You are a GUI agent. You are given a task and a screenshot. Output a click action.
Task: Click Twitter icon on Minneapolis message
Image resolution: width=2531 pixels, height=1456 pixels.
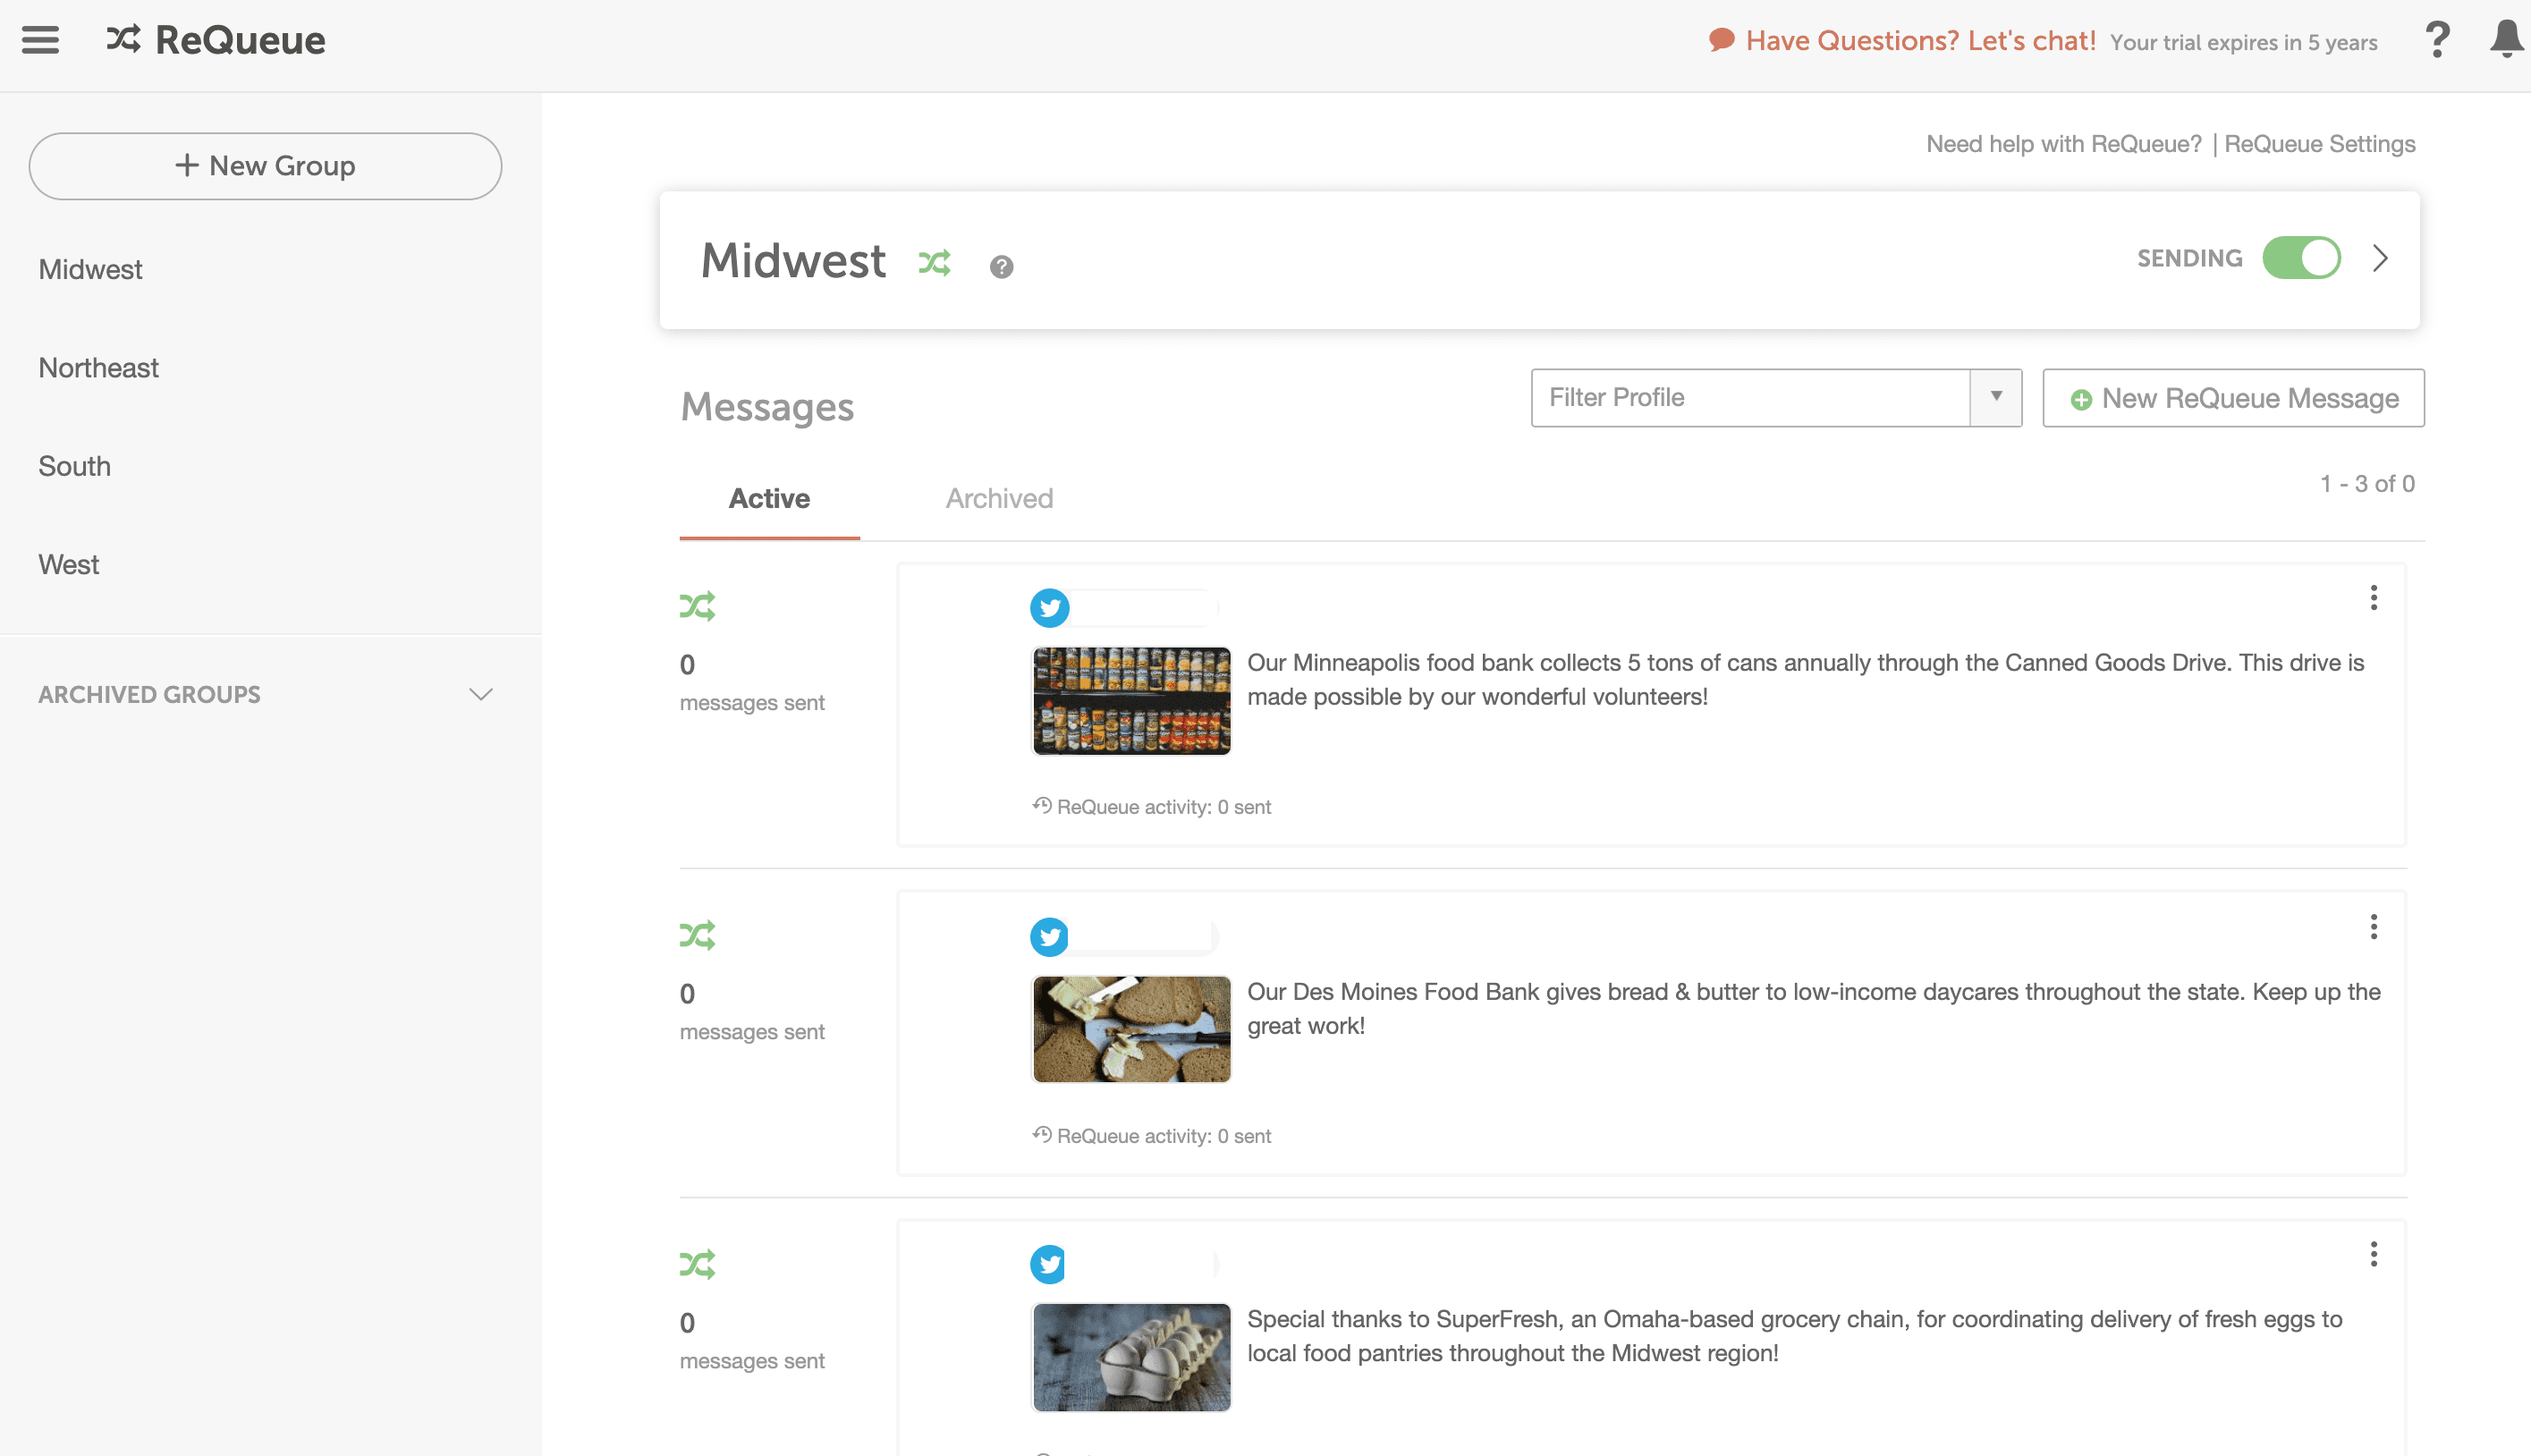tap(1049, 608)
